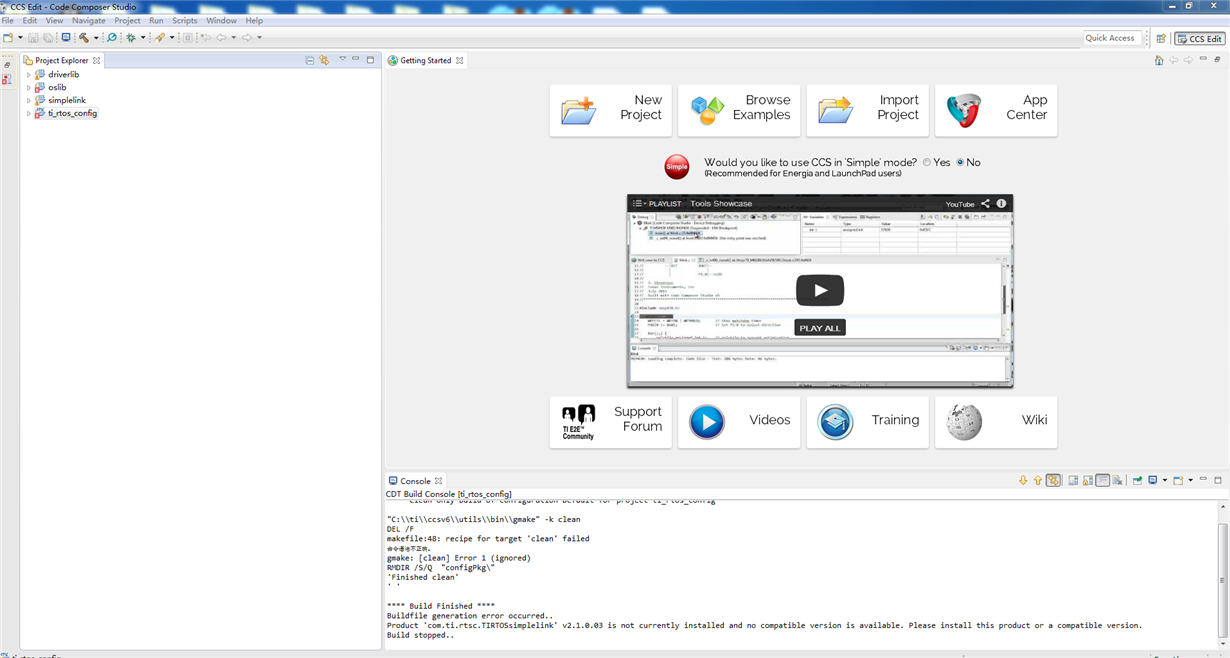Image resolution: width=1230 pixels, height=658 pixels.
Task: Open the Support Forum
Action: pos(611,422)
